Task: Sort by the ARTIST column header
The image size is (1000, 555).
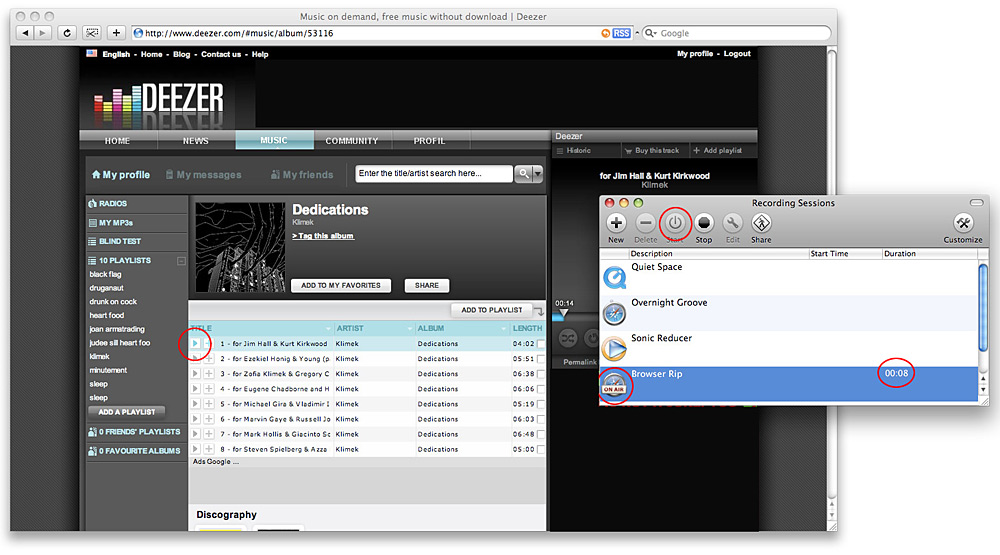Action: point(373,329)
